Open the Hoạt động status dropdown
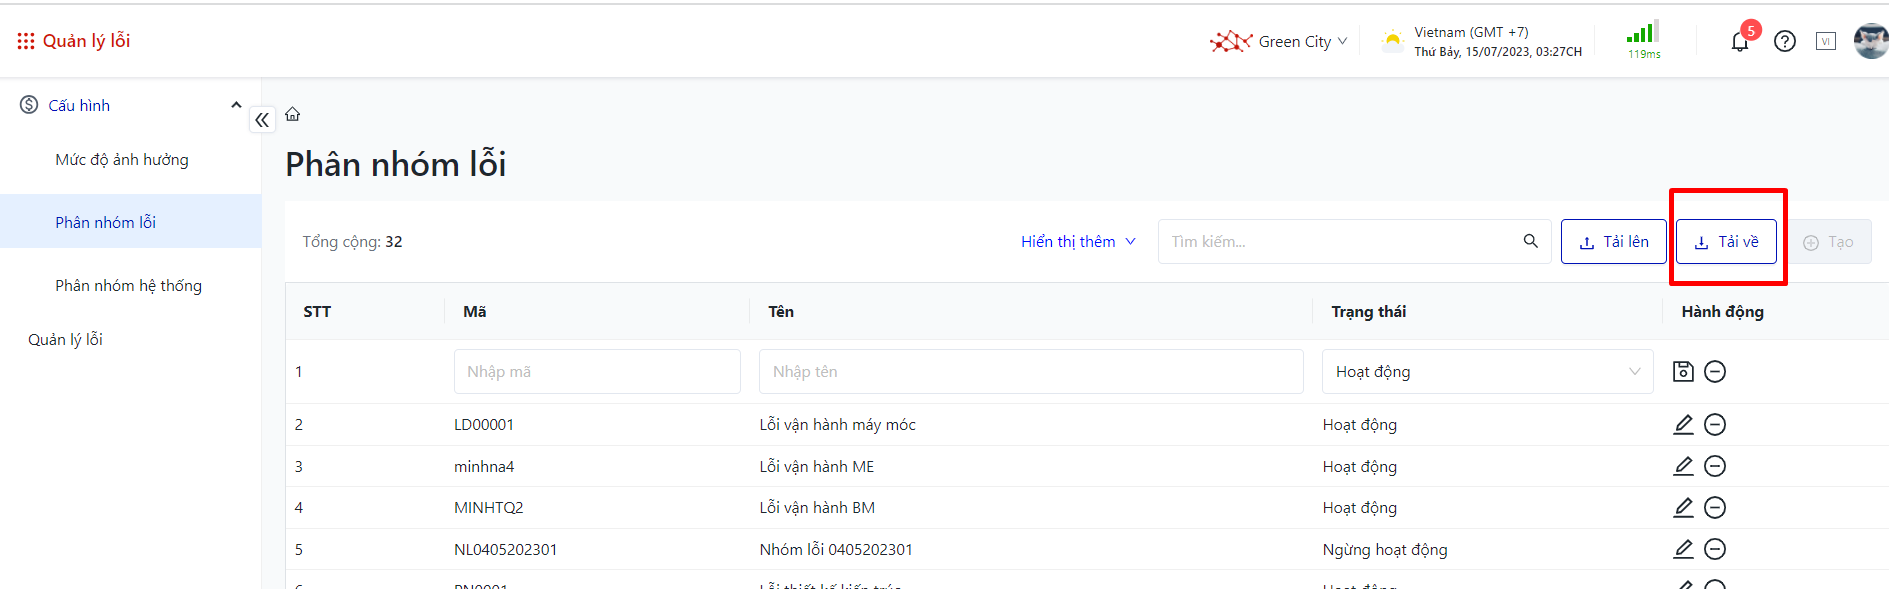The width and height of the screenshot is (1889, 589). [x=1487, y=371]
